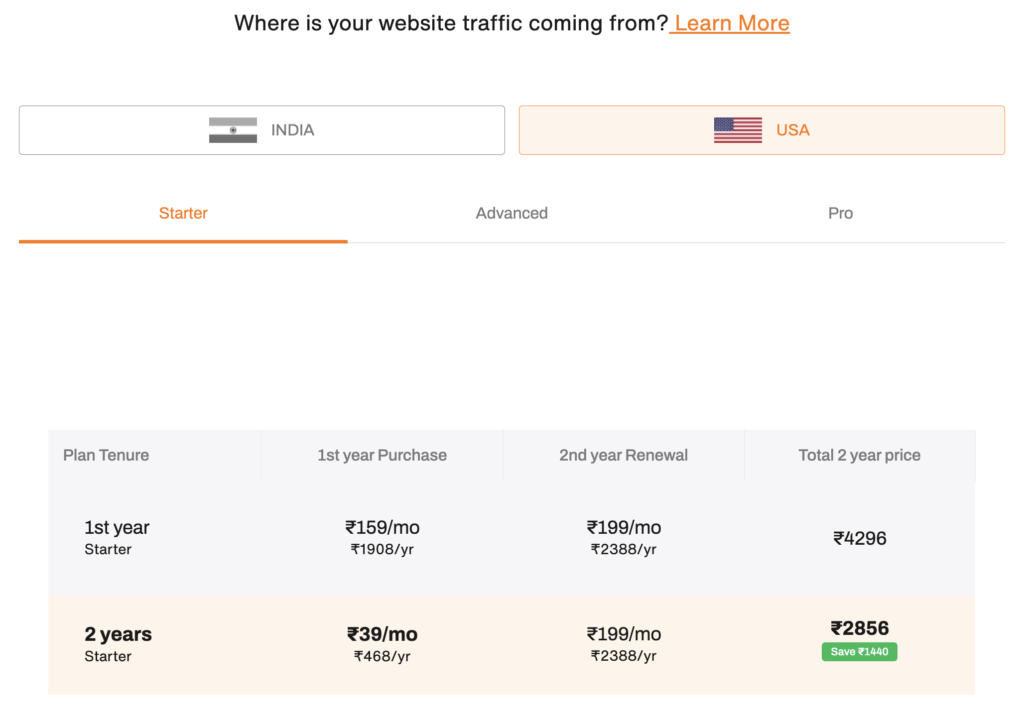1024x720 pixels.
Task: Switch to the Advanced plan tab
Action: (511, 213)
